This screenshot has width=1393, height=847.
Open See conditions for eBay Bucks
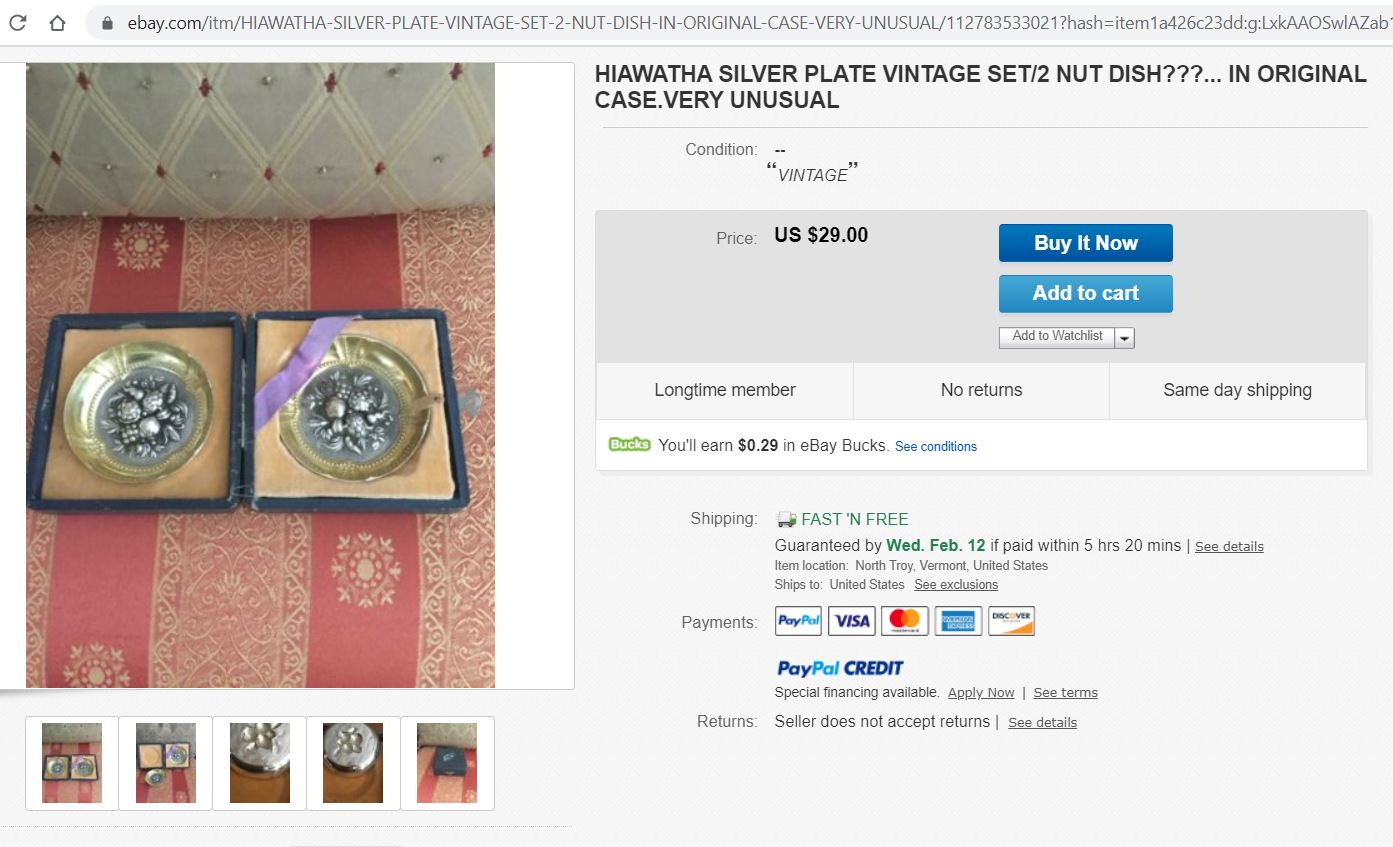pos(936,446)
